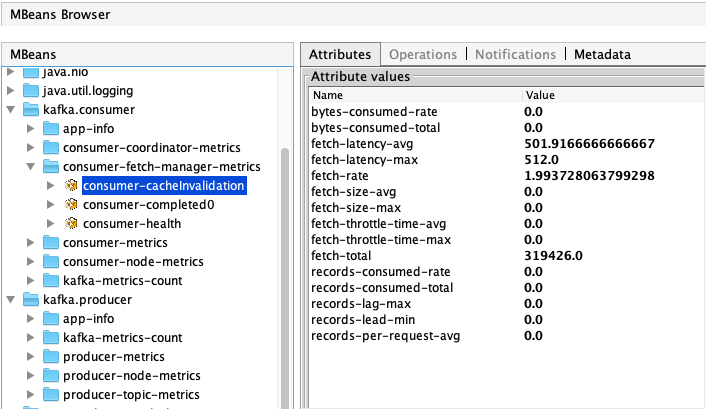Switch to the Notifications tab

tap(516, 55)
